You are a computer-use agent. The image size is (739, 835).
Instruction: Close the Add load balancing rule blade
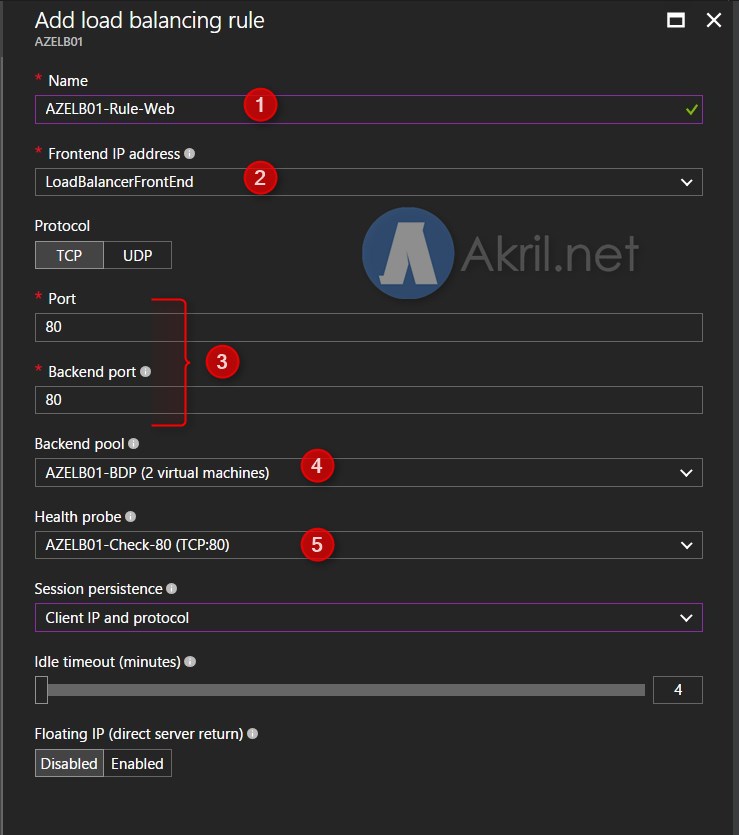[713, 20]
